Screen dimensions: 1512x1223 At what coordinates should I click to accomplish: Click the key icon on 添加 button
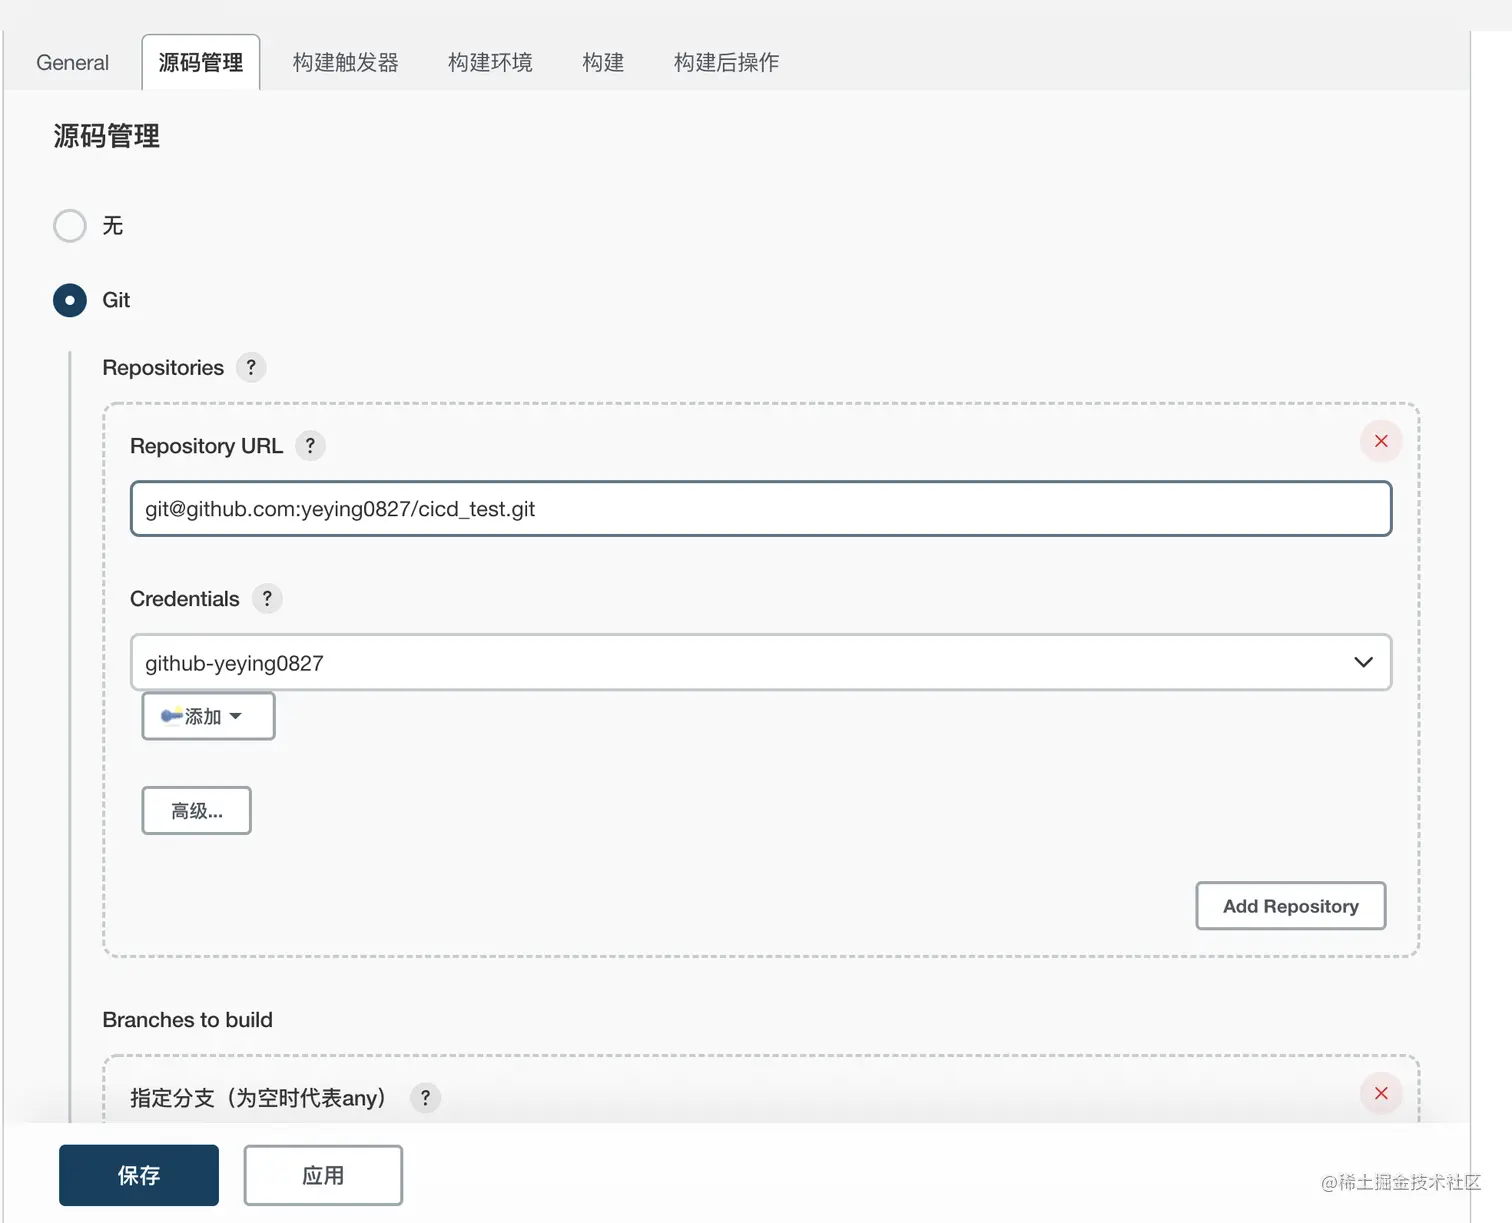click(171, 716)
